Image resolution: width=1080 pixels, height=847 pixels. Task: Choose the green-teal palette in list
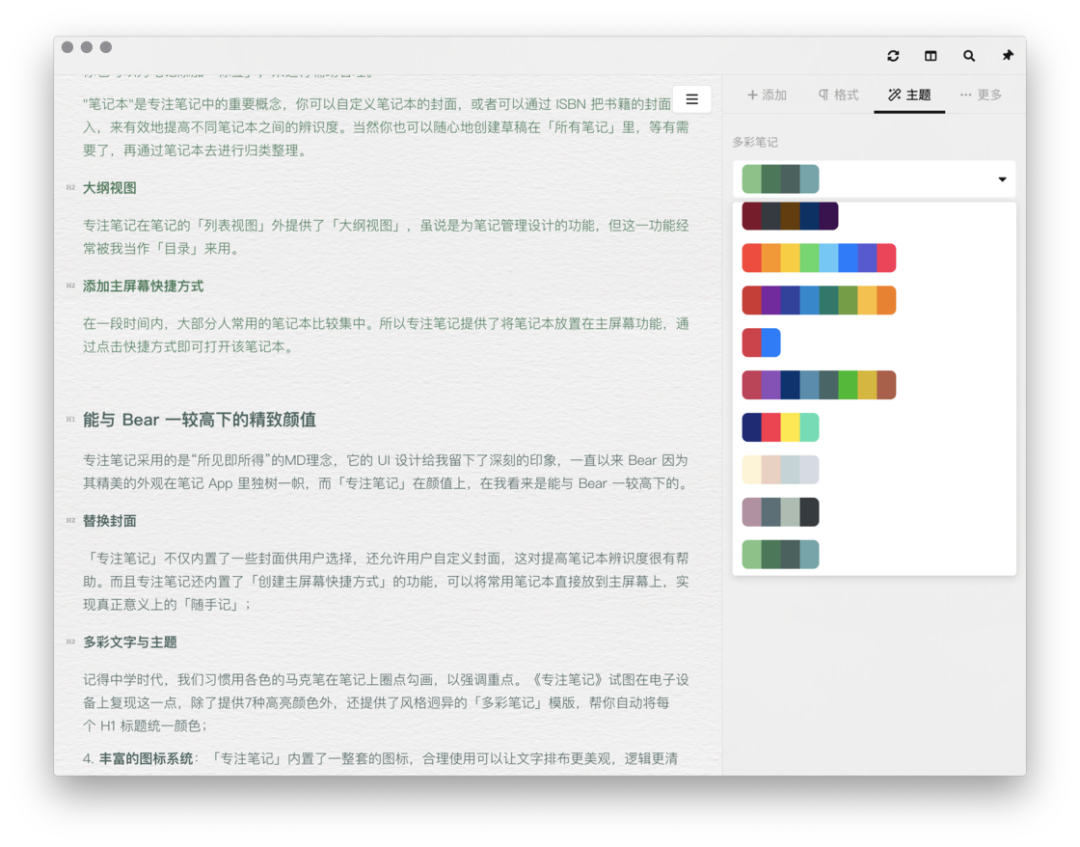click(780, 554)
